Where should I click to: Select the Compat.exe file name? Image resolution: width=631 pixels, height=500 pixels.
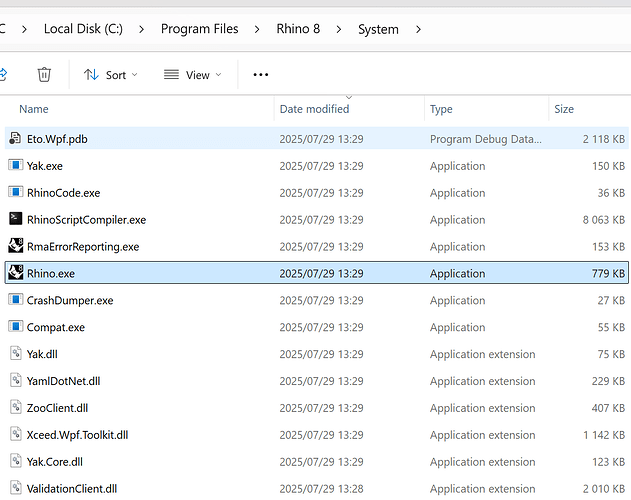pyautogui.click(x=56, y=327)
